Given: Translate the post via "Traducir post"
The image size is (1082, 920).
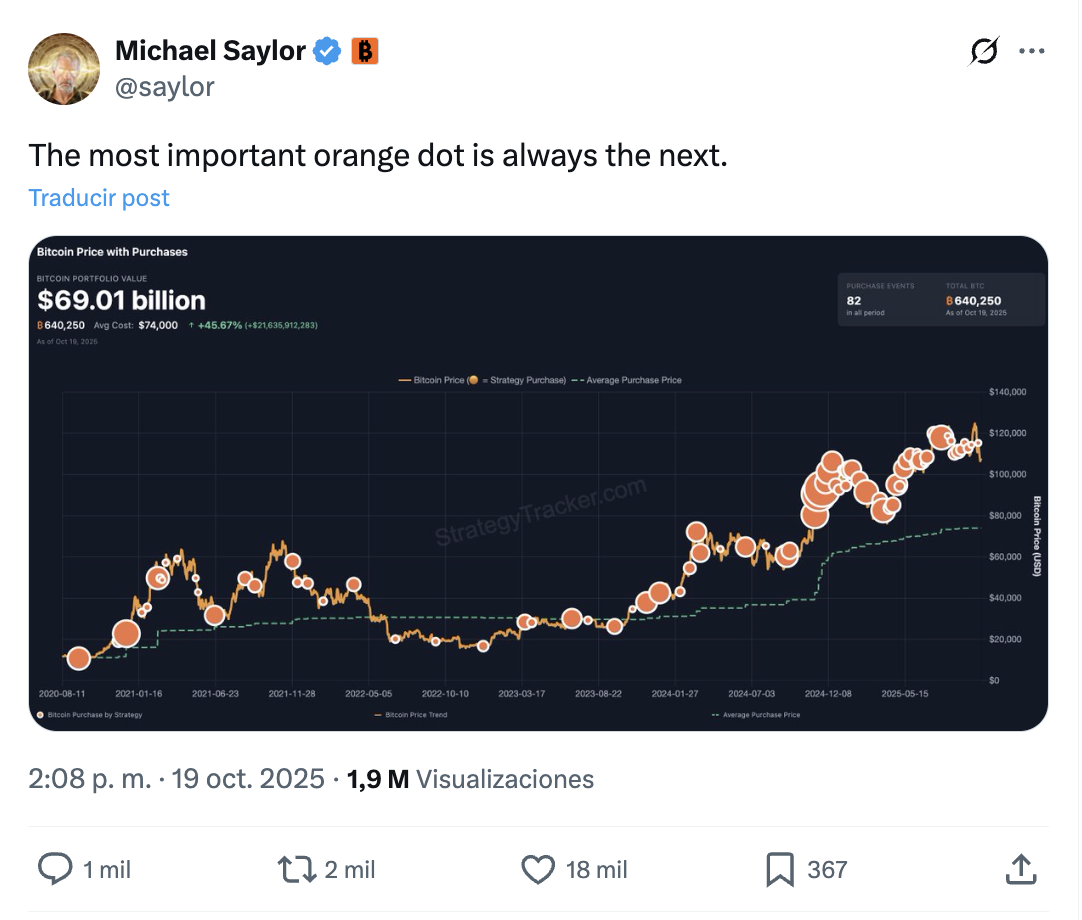Looking at the screenshot, I should pos(99,198).
